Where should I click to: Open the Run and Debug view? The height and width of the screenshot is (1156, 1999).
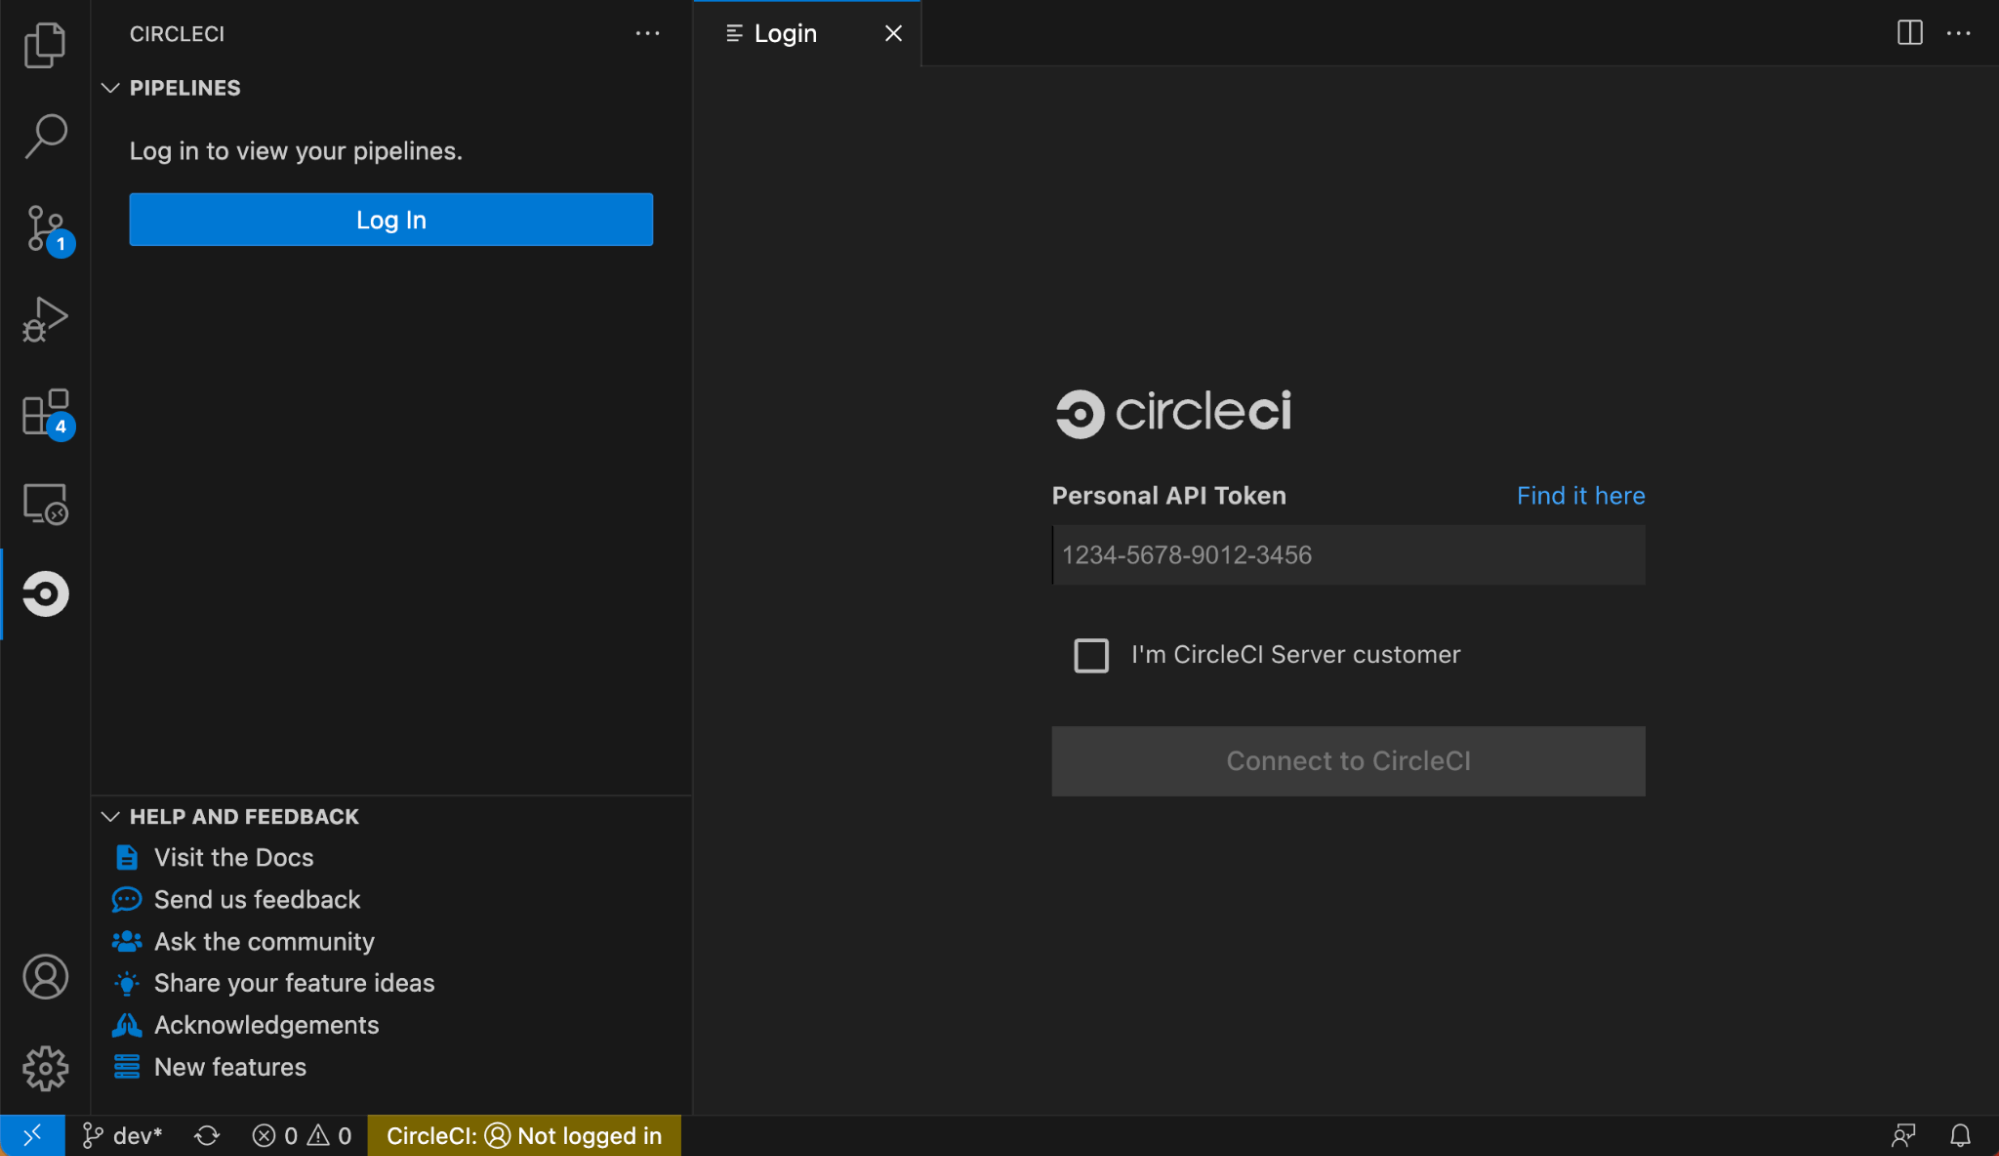click(x=45, y=320)
